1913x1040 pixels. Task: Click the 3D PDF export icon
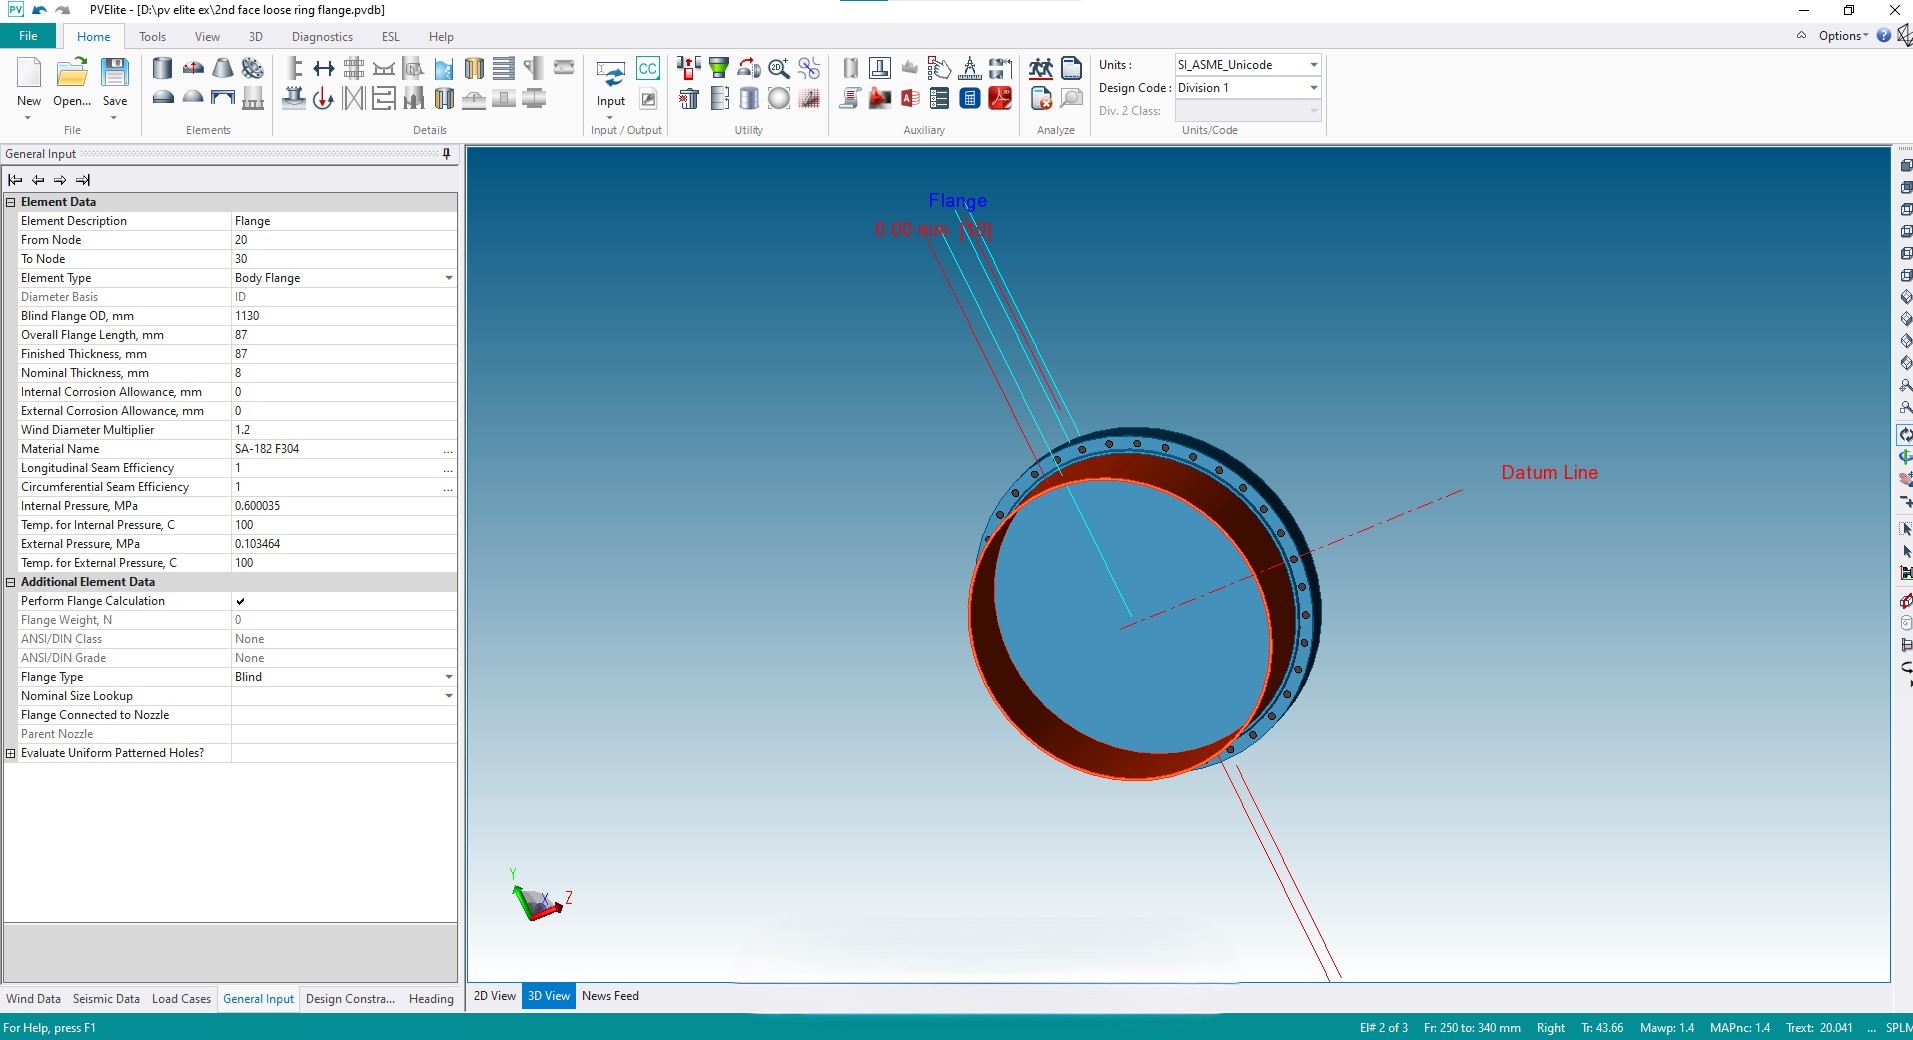tap(999, 98)
